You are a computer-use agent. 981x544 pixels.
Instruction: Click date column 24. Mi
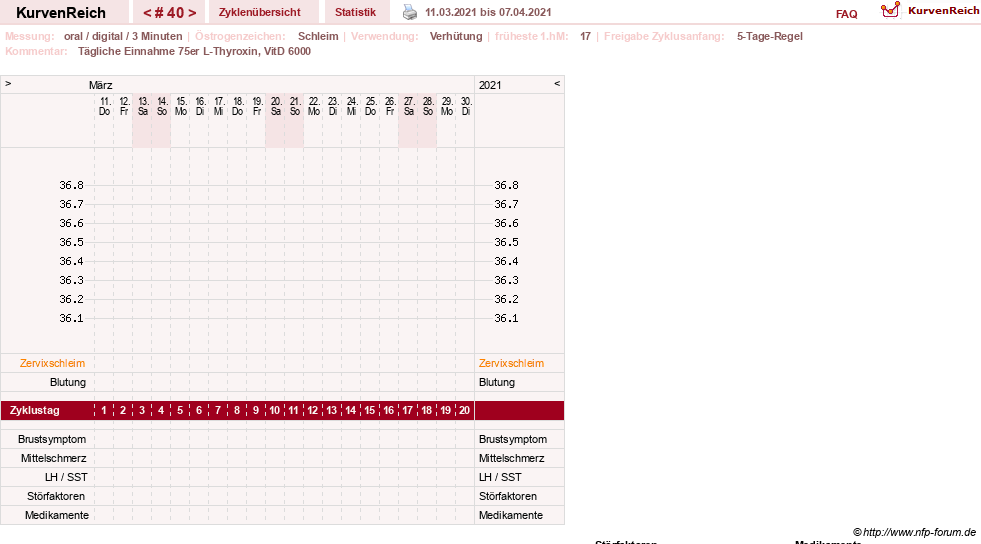click(352, 106)
